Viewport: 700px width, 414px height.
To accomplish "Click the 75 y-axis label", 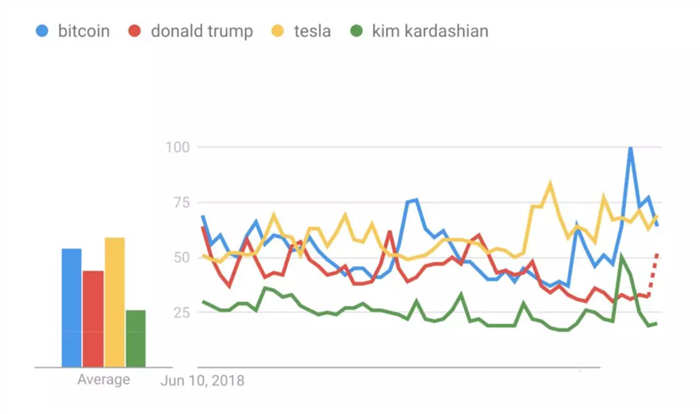I will (x=182, y=202).
